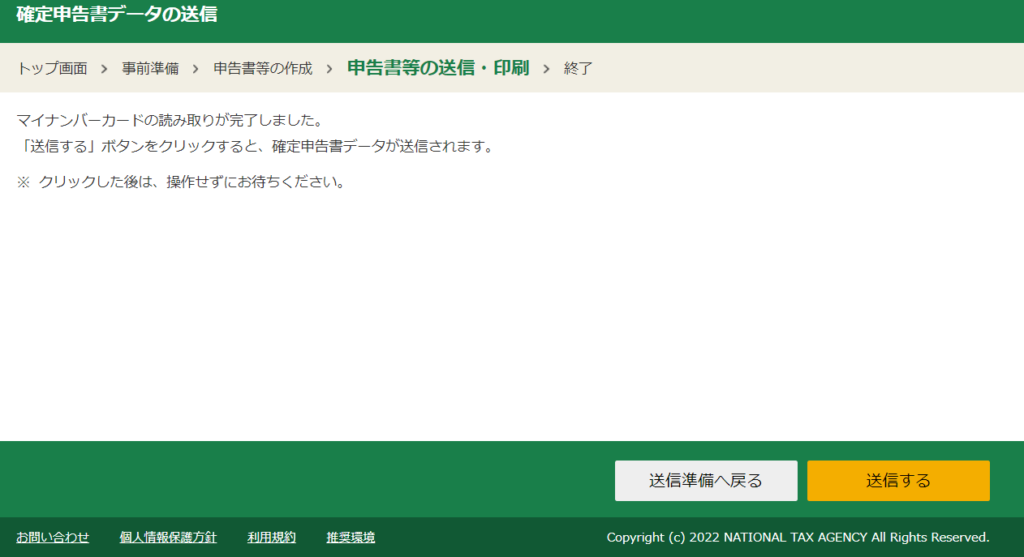Image resolution: width=1024 pixels, height=557 pixels.
Task: Select the 事前準備 breadcrumb step
Action: pos(150,69)
